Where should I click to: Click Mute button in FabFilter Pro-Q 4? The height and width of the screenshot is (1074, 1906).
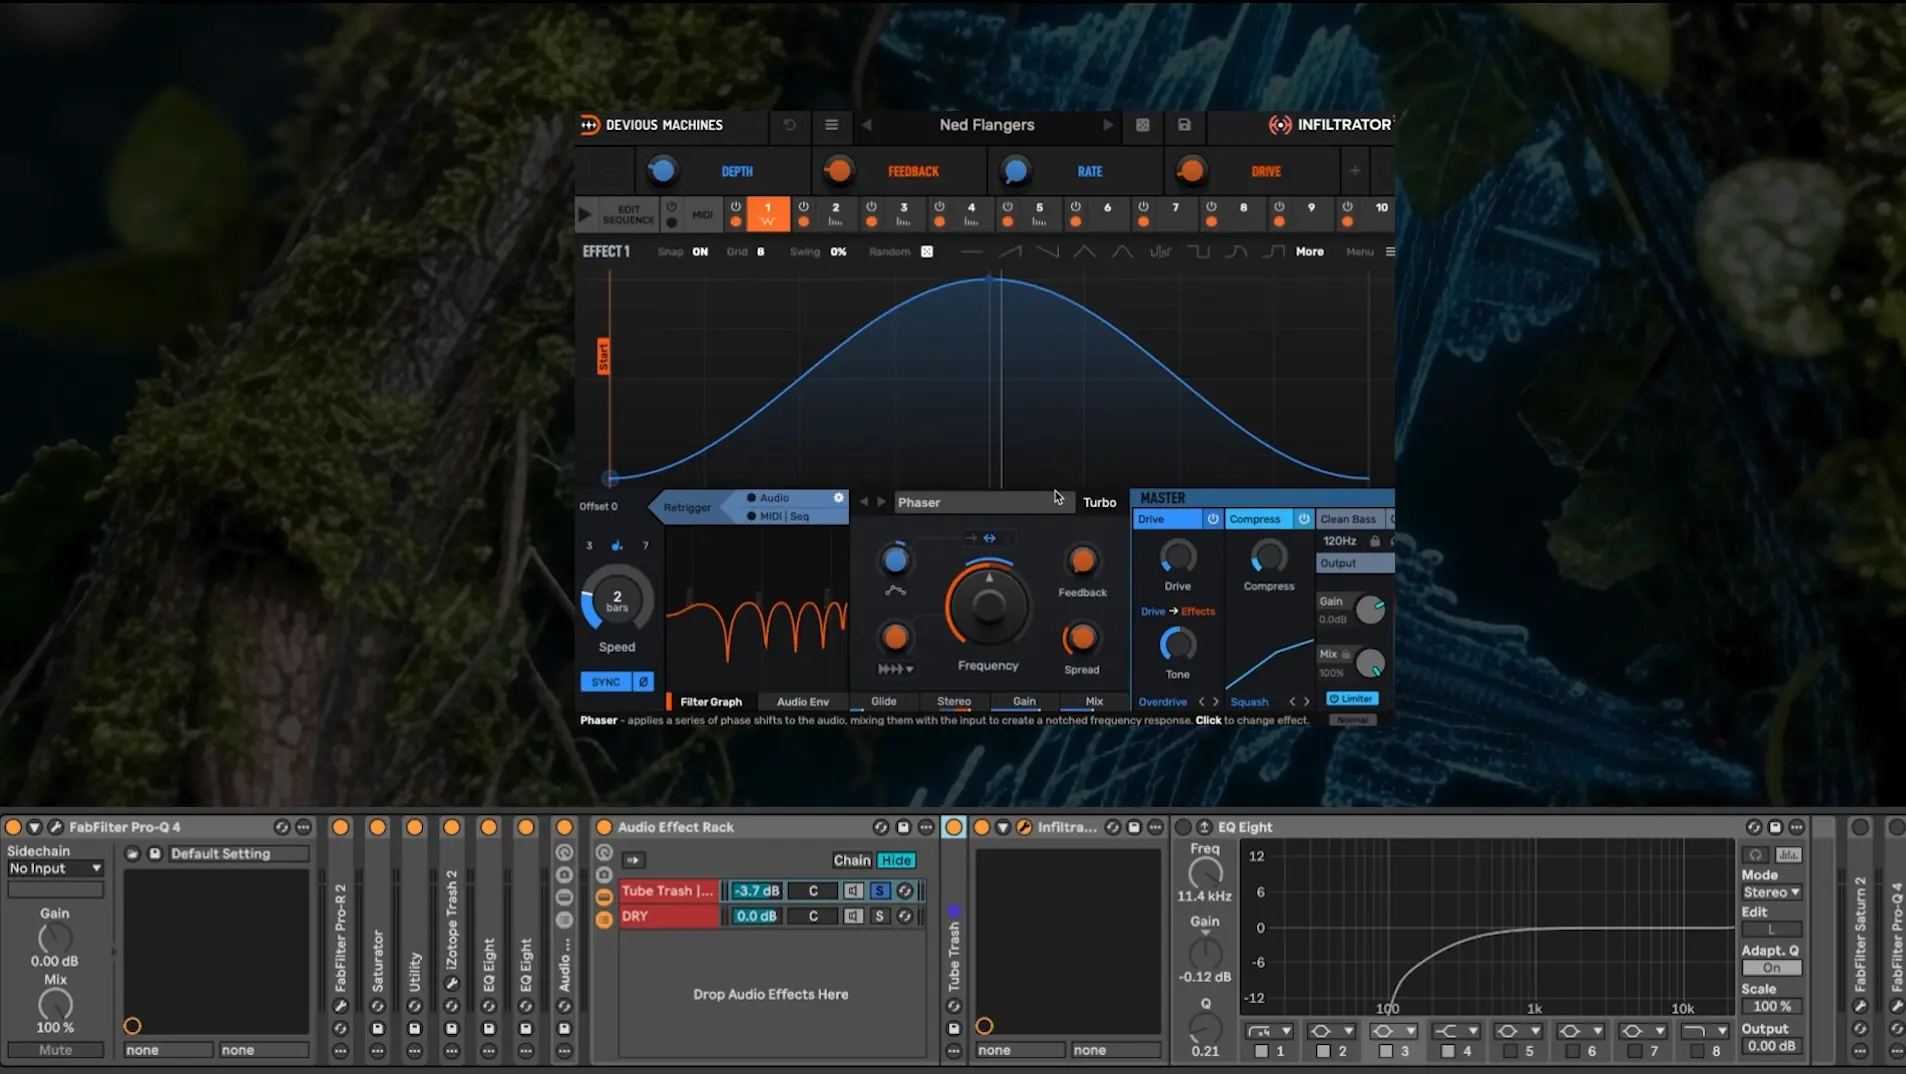[x=55, y=1050]
